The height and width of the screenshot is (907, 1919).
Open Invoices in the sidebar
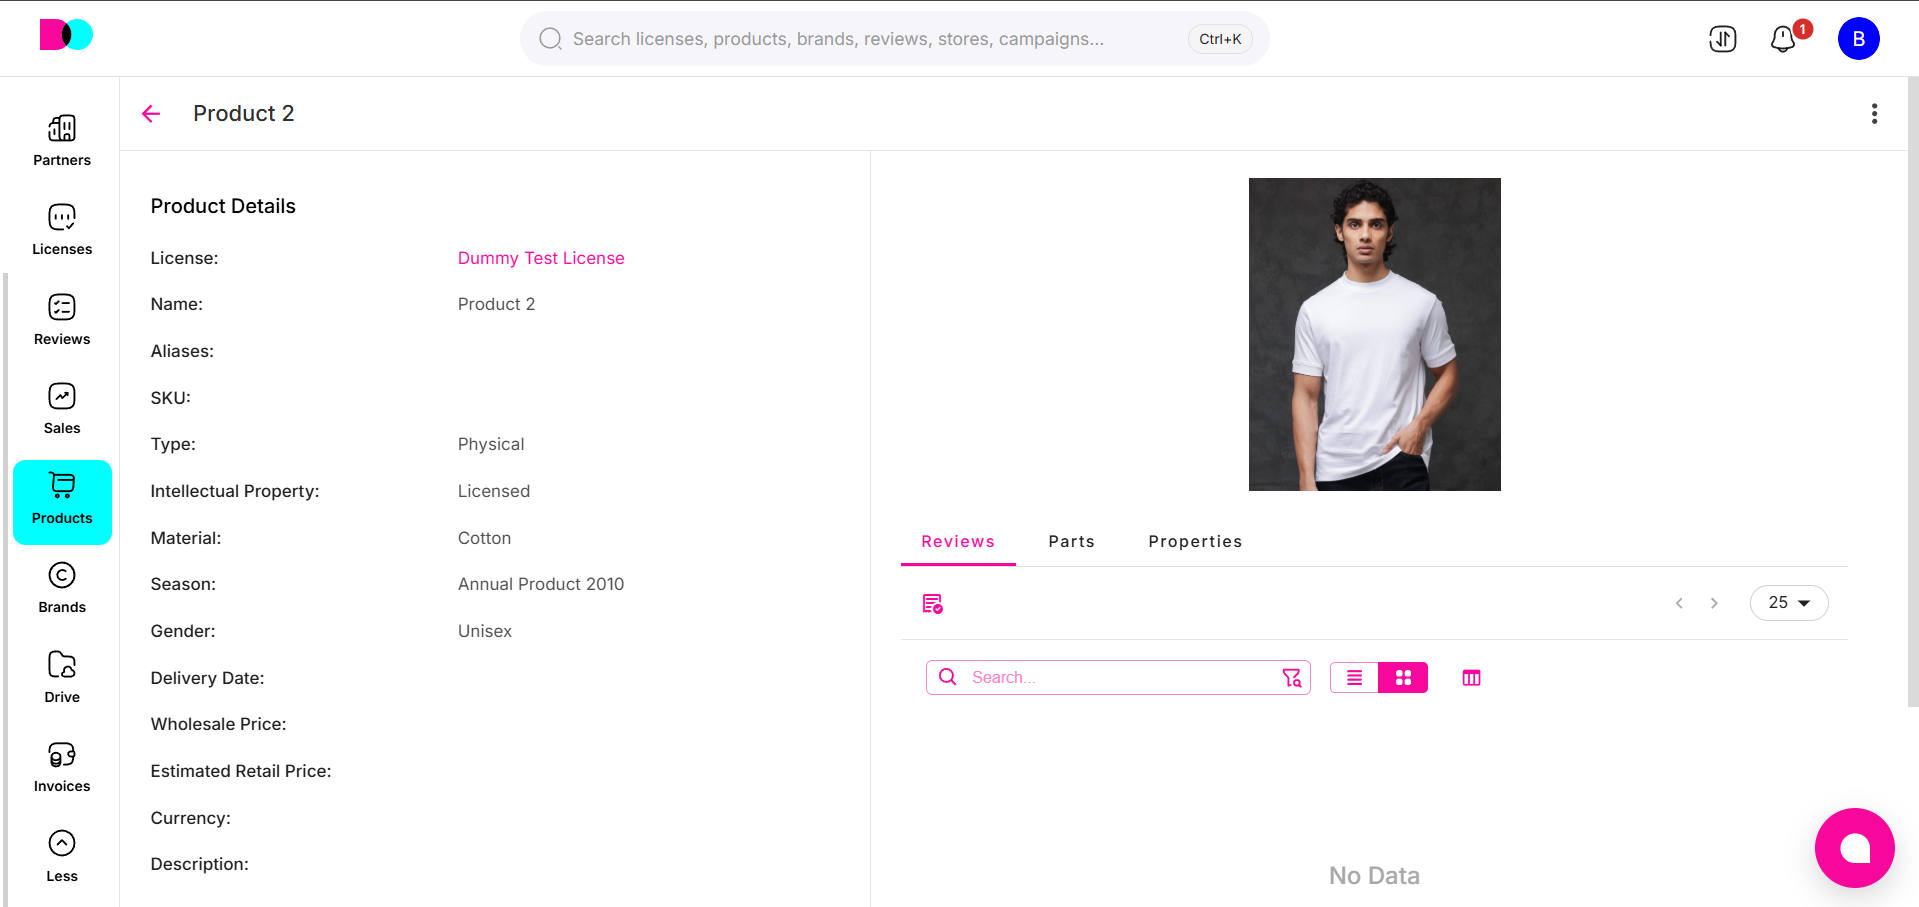62,767
